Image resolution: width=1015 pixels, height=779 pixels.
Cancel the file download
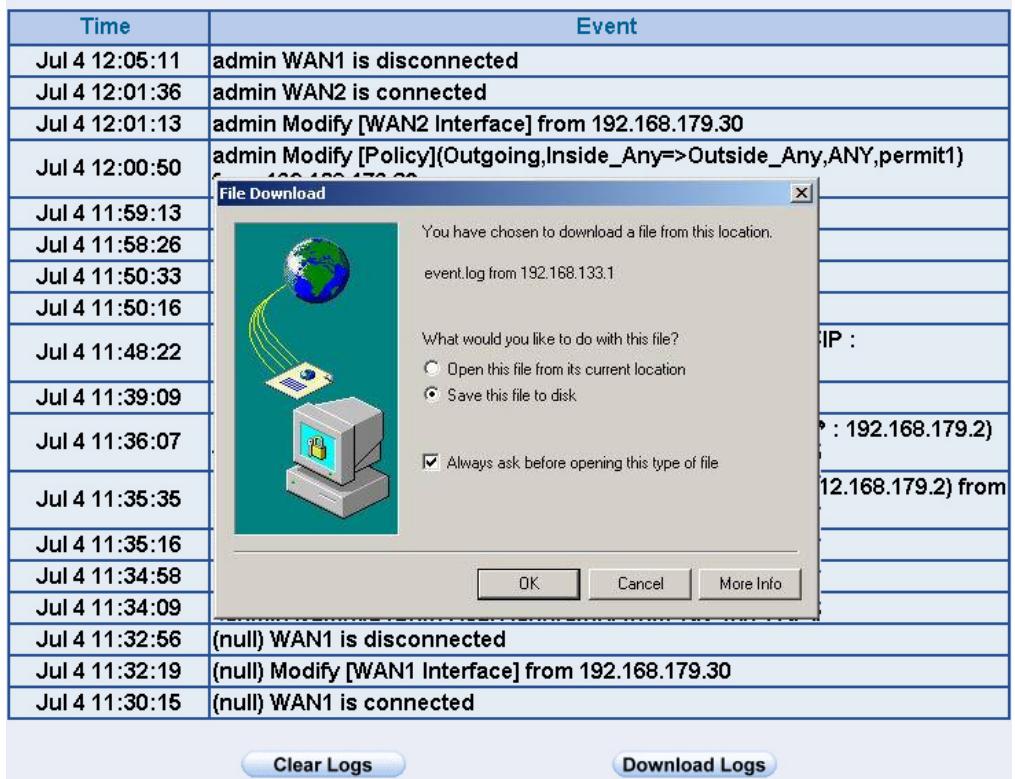(x=640, y=583)
